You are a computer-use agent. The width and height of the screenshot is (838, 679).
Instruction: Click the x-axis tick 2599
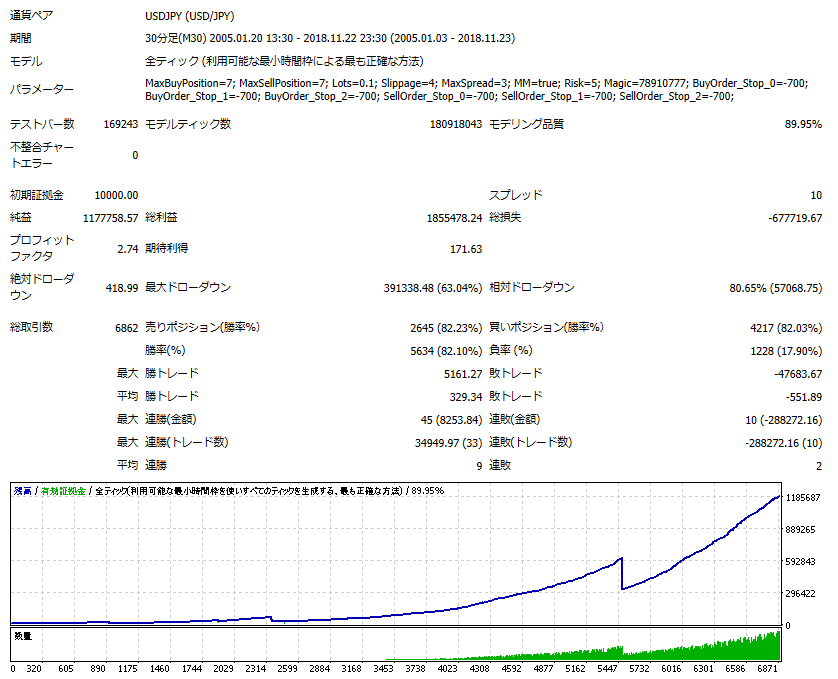(288, 669)
